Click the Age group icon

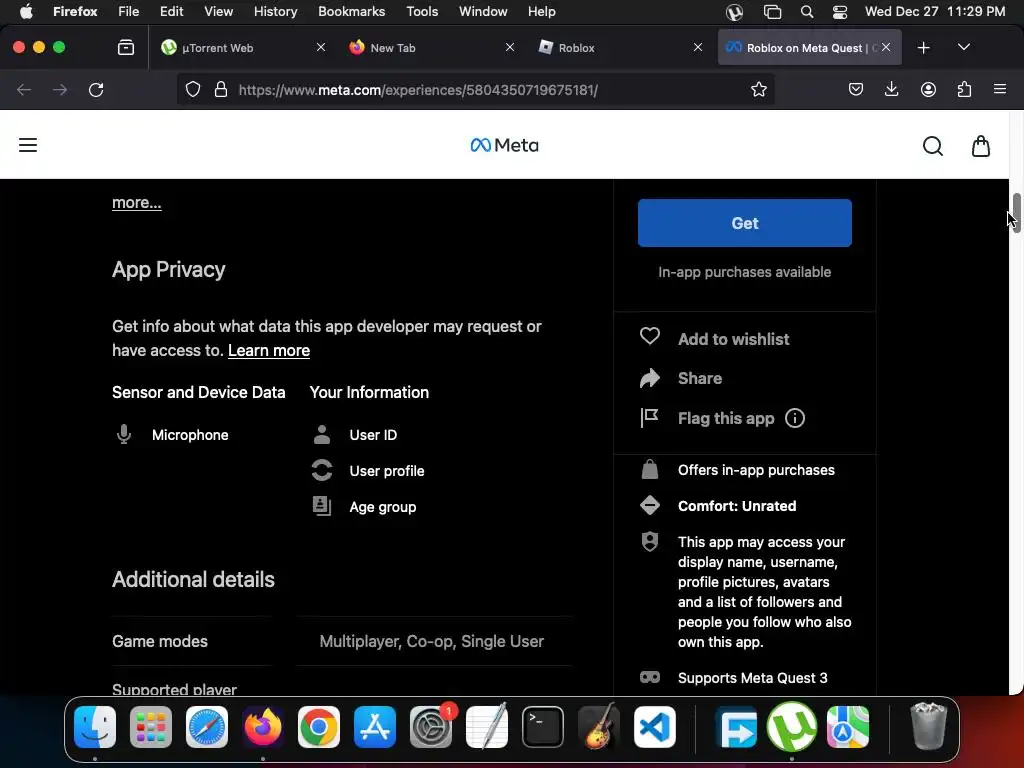click(x=322, y=506)
